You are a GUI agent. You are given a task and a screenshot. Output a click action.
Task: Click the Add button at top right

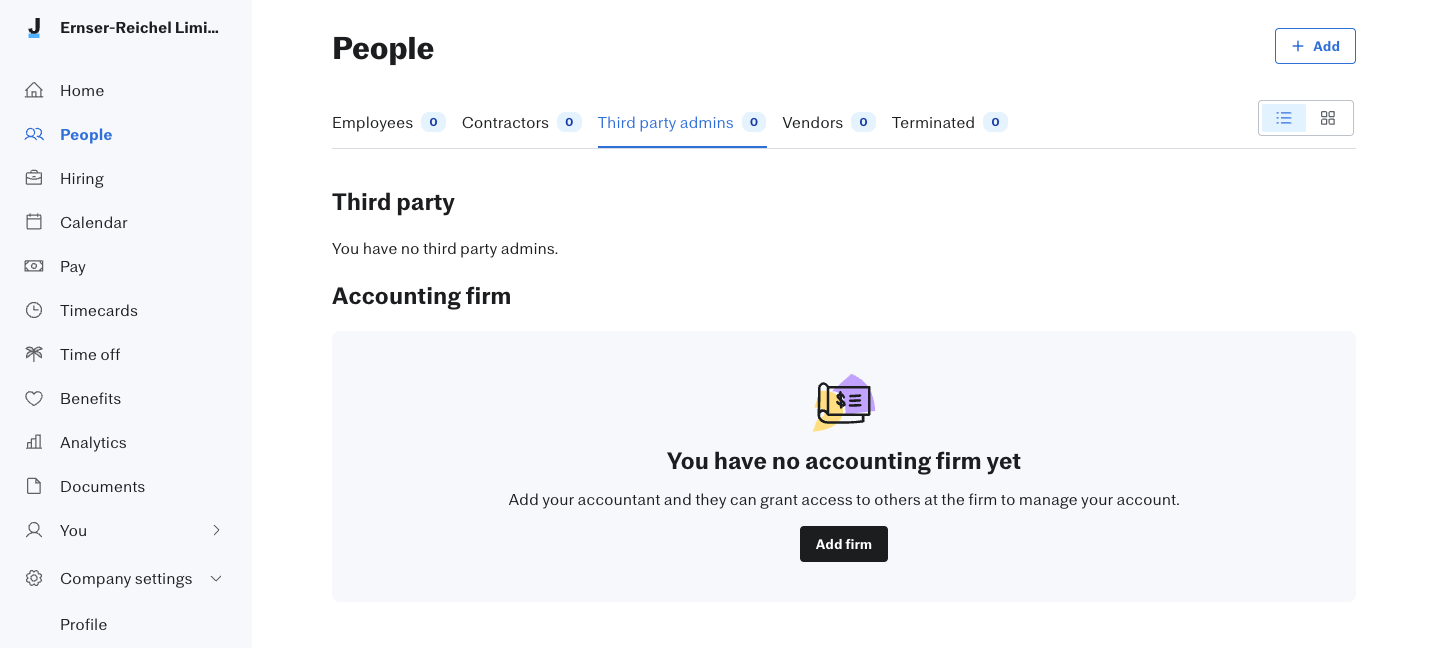click(1315, 46)
